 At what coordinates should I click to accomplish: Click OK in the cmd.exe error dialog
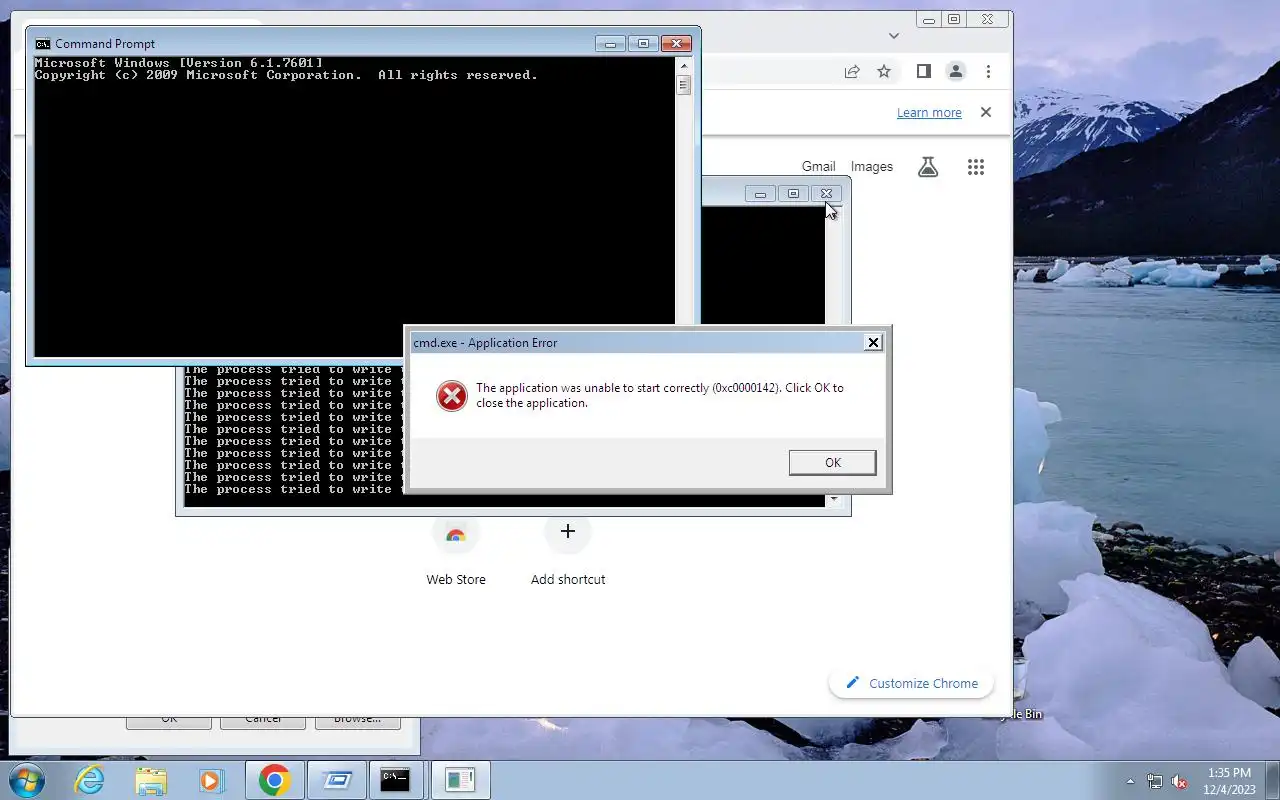click(x=832, y=462)
